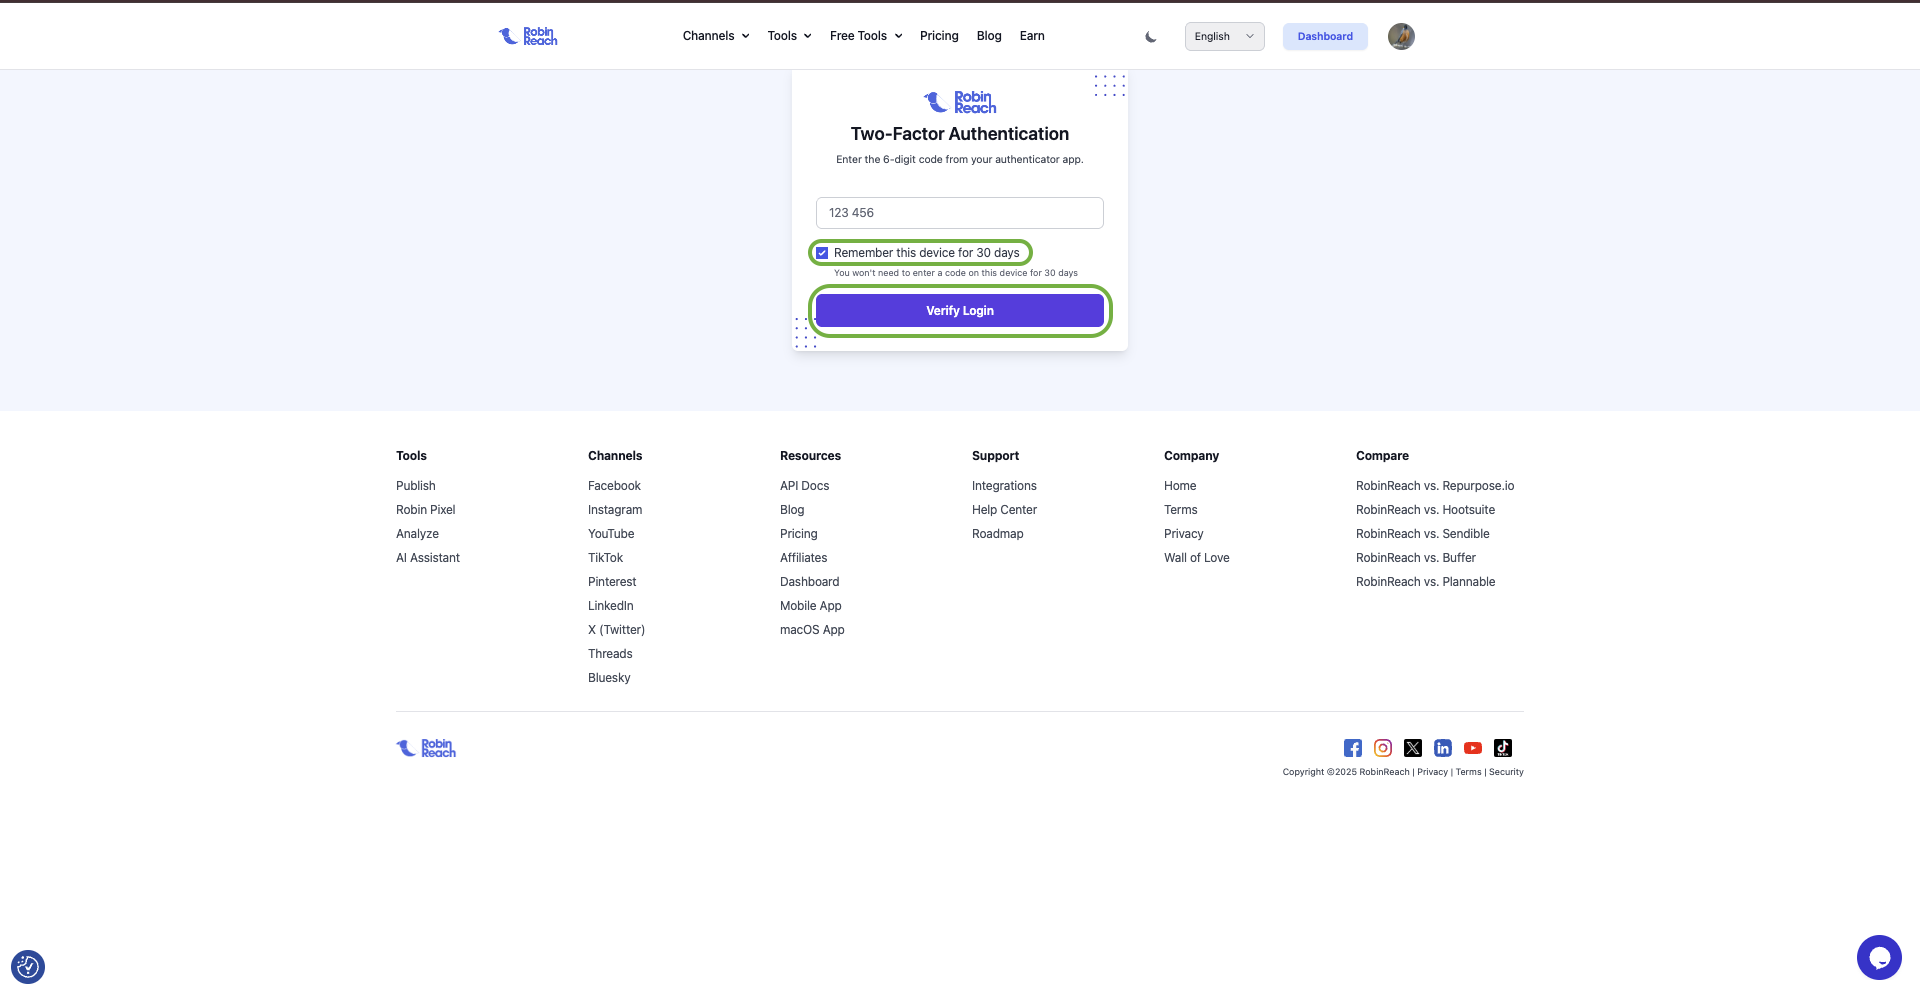Open the Integrations footer link
Screen dimensions: 1920x995
(x=1004, y=486)
